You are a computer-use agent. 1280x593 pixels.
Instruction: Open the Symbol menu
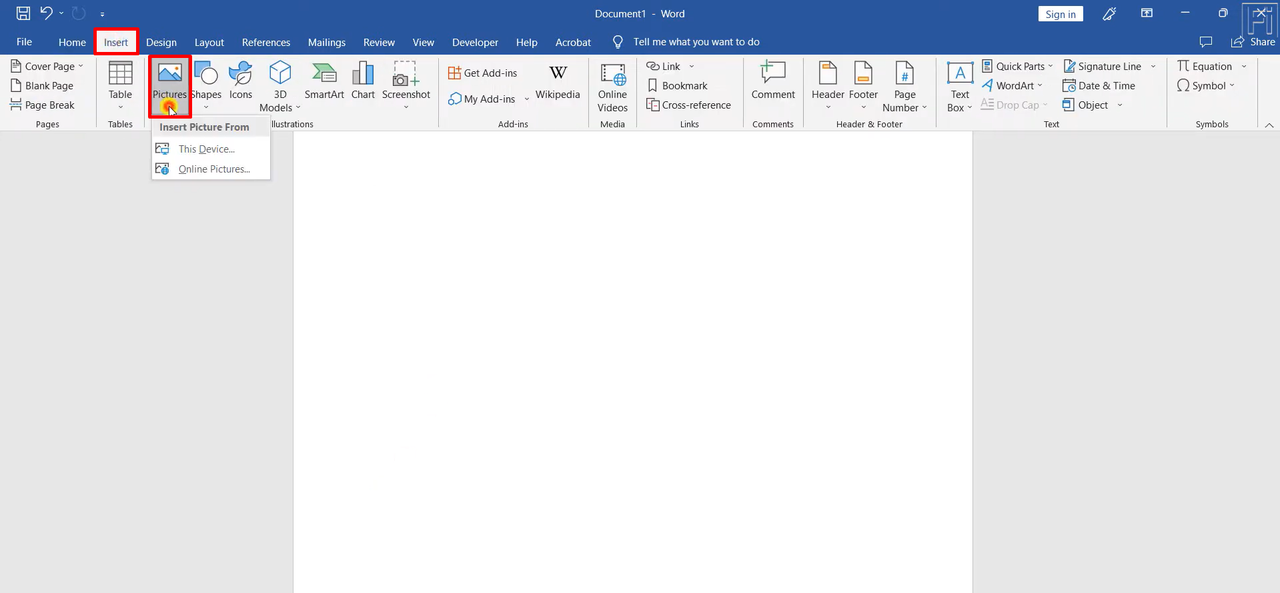click(x=1206, y=86)
